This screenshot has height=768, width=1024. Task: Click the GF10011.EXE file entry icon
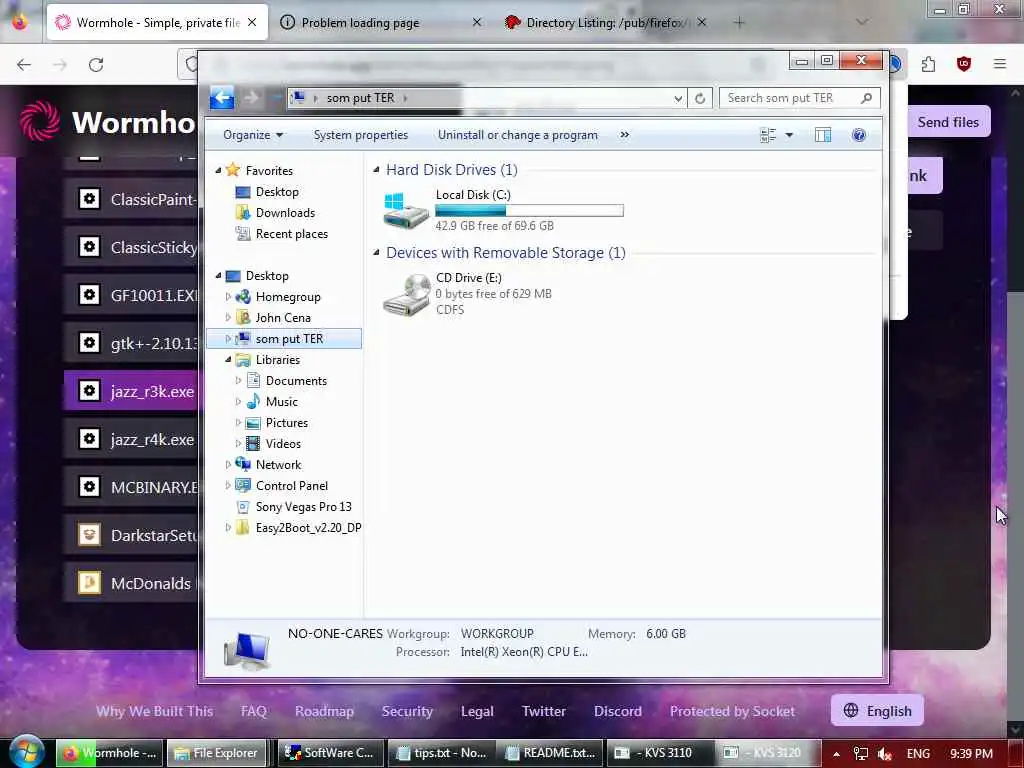(x=89, y=295)
